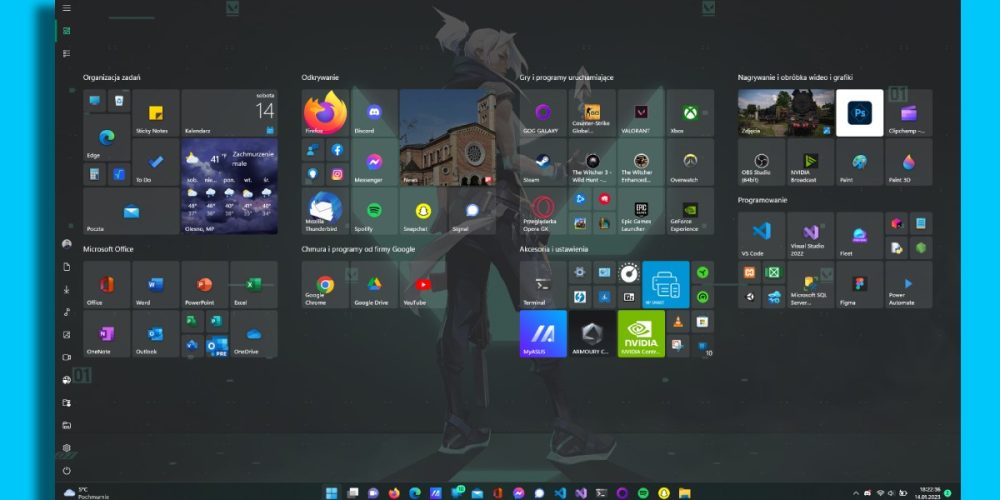The image size is (1000, 500).
Task: Open the Figma tile
Action: 860,284
